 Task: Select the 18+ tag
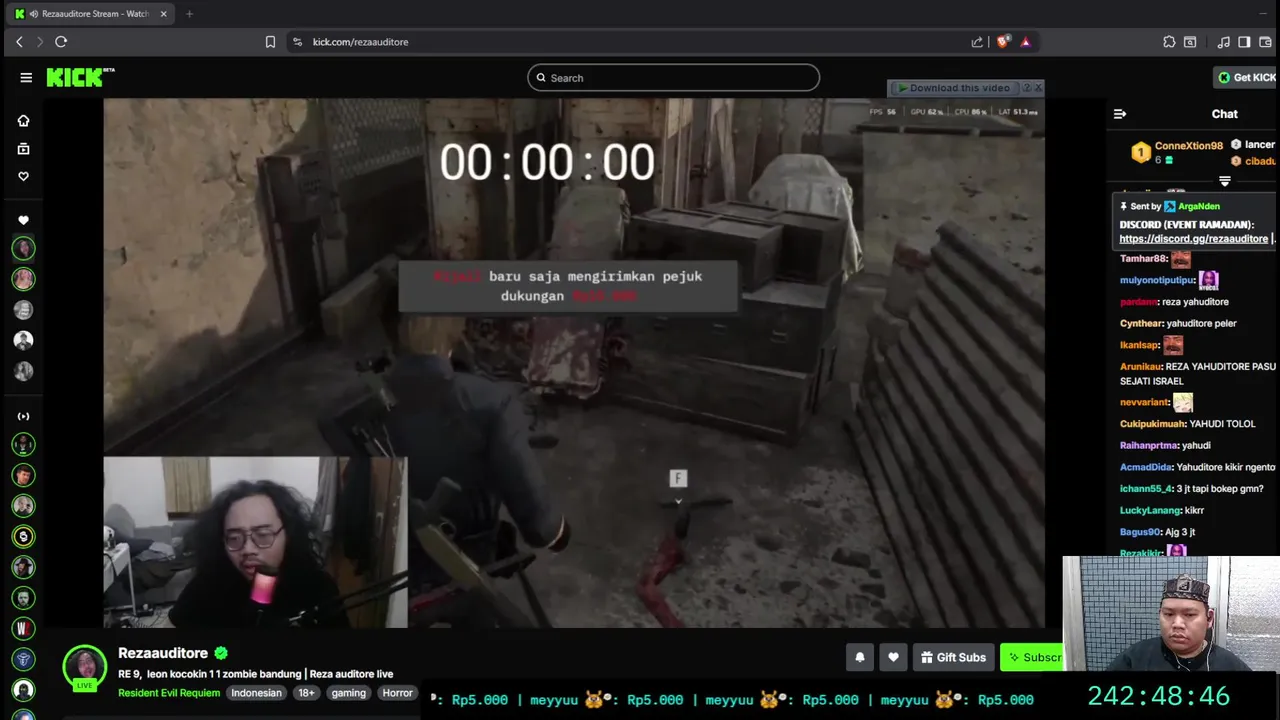point(306,693)
